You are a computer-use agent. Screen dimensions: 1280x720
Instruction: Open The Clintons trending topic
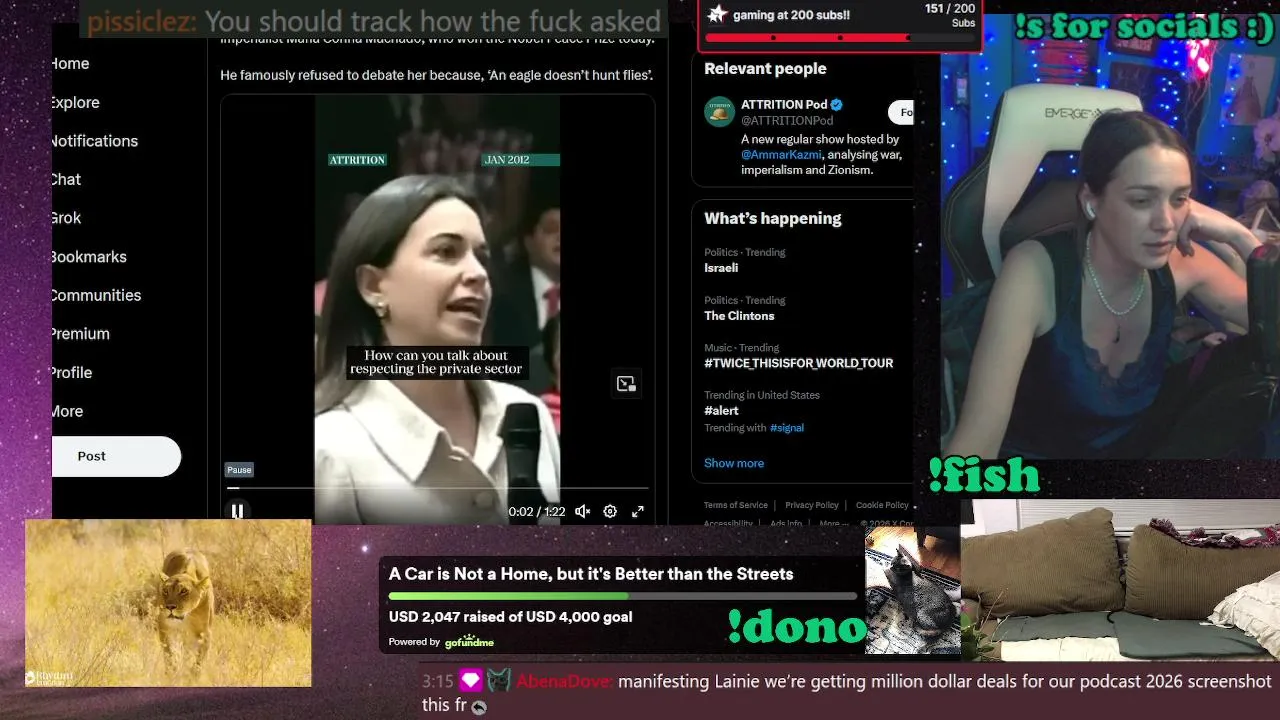point(739,316)
